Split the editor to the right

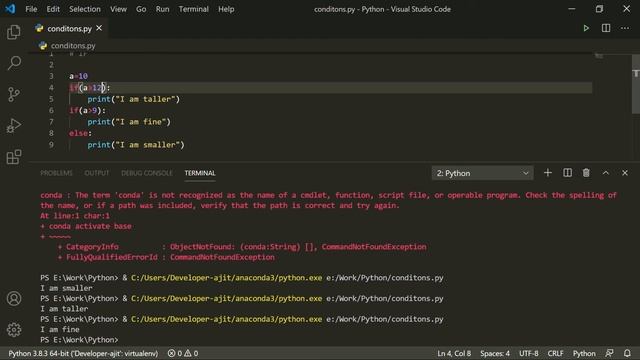click(606, 28)
